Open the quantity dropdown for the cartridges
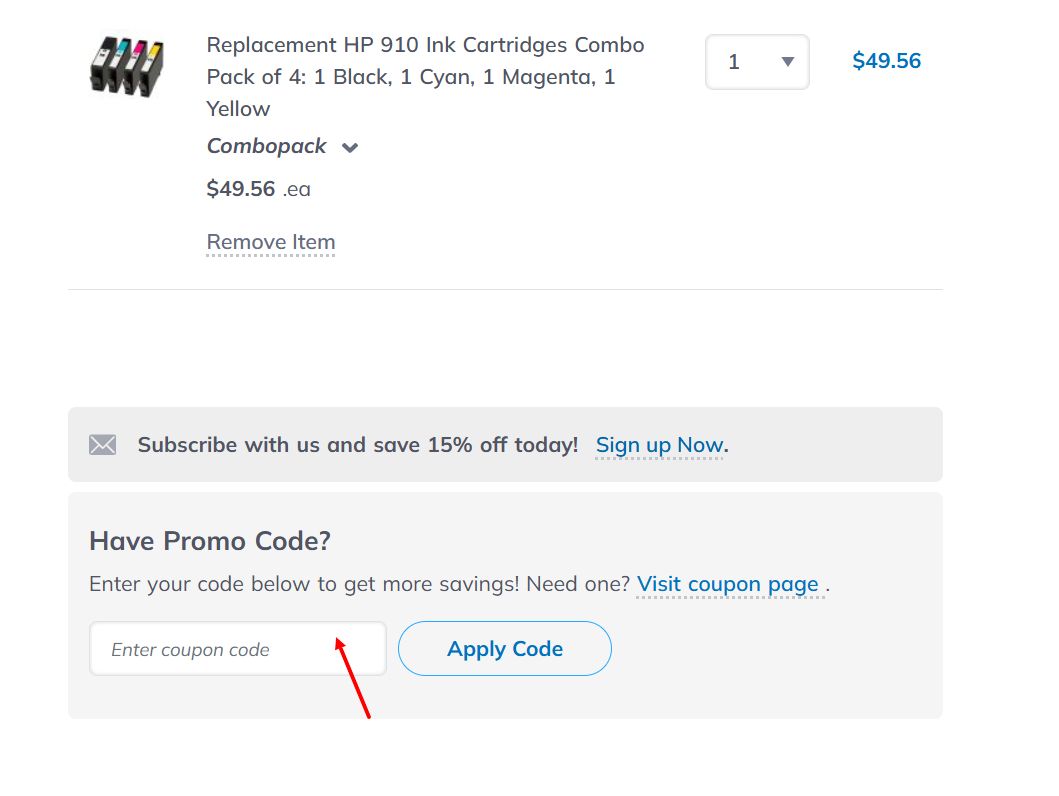This screenshot has width=1059, height=796. coord(757,61)
